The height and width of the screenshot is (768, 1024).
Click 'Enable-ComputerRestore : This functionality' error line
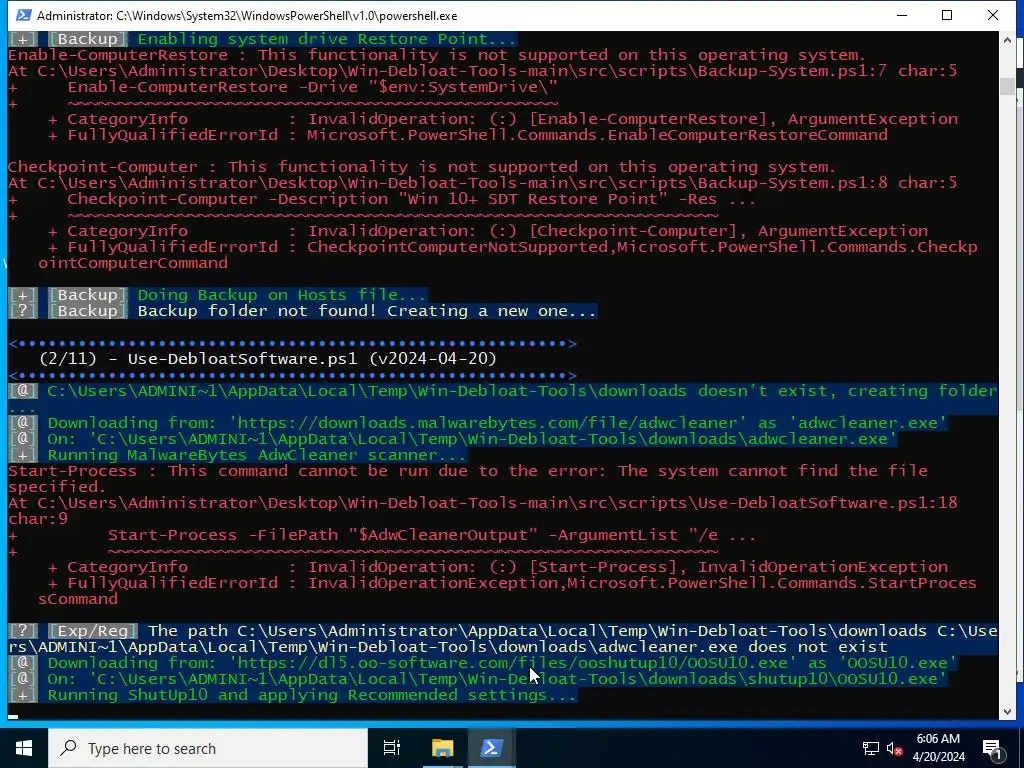click(x=437, y=55)
